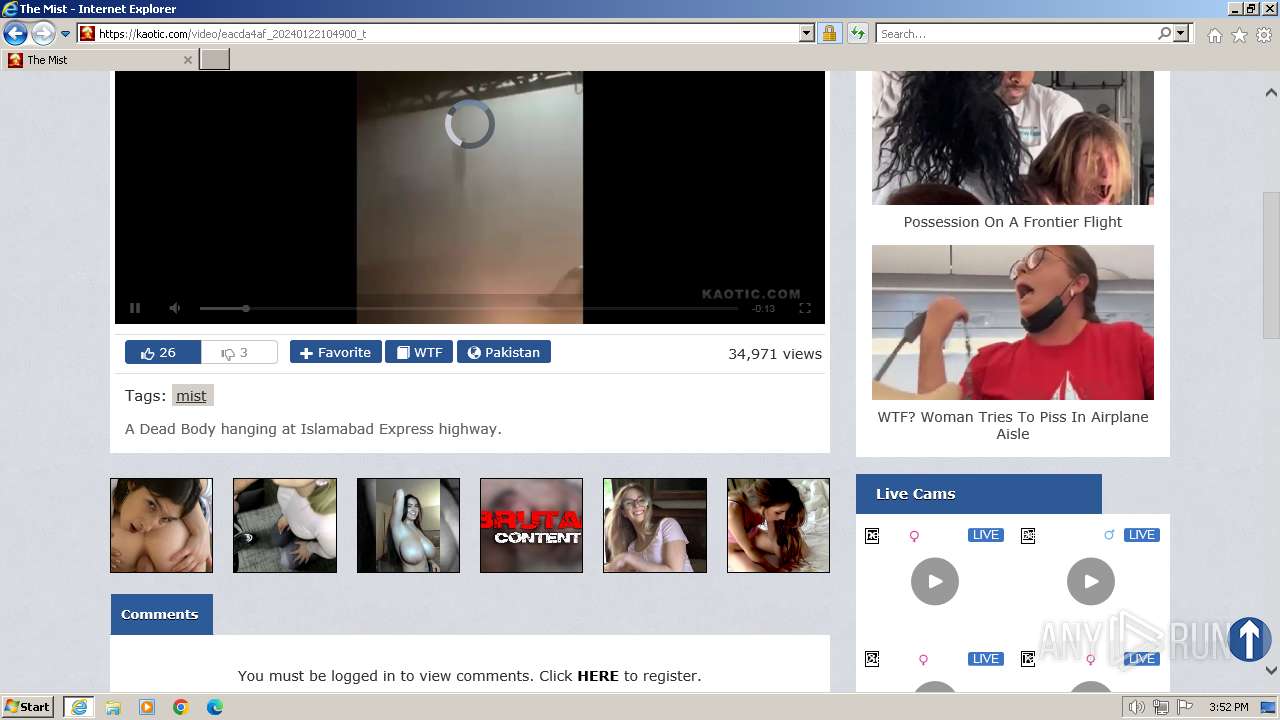
Task: Open the browser Tools gear menu
Action: (1263, 35)
